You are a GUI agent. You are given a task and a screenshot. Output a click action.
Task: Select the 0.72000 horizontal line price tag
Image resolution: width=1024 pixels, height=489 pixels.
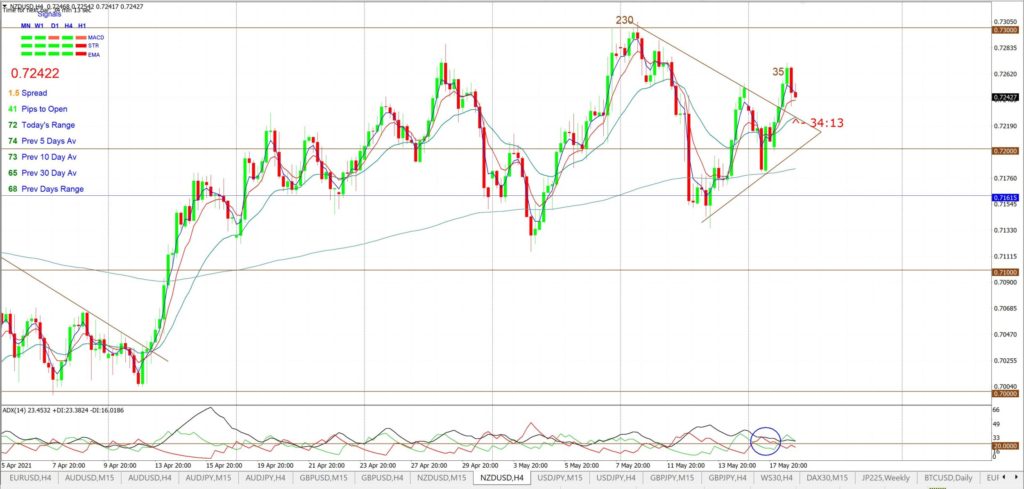[1004, 151]
